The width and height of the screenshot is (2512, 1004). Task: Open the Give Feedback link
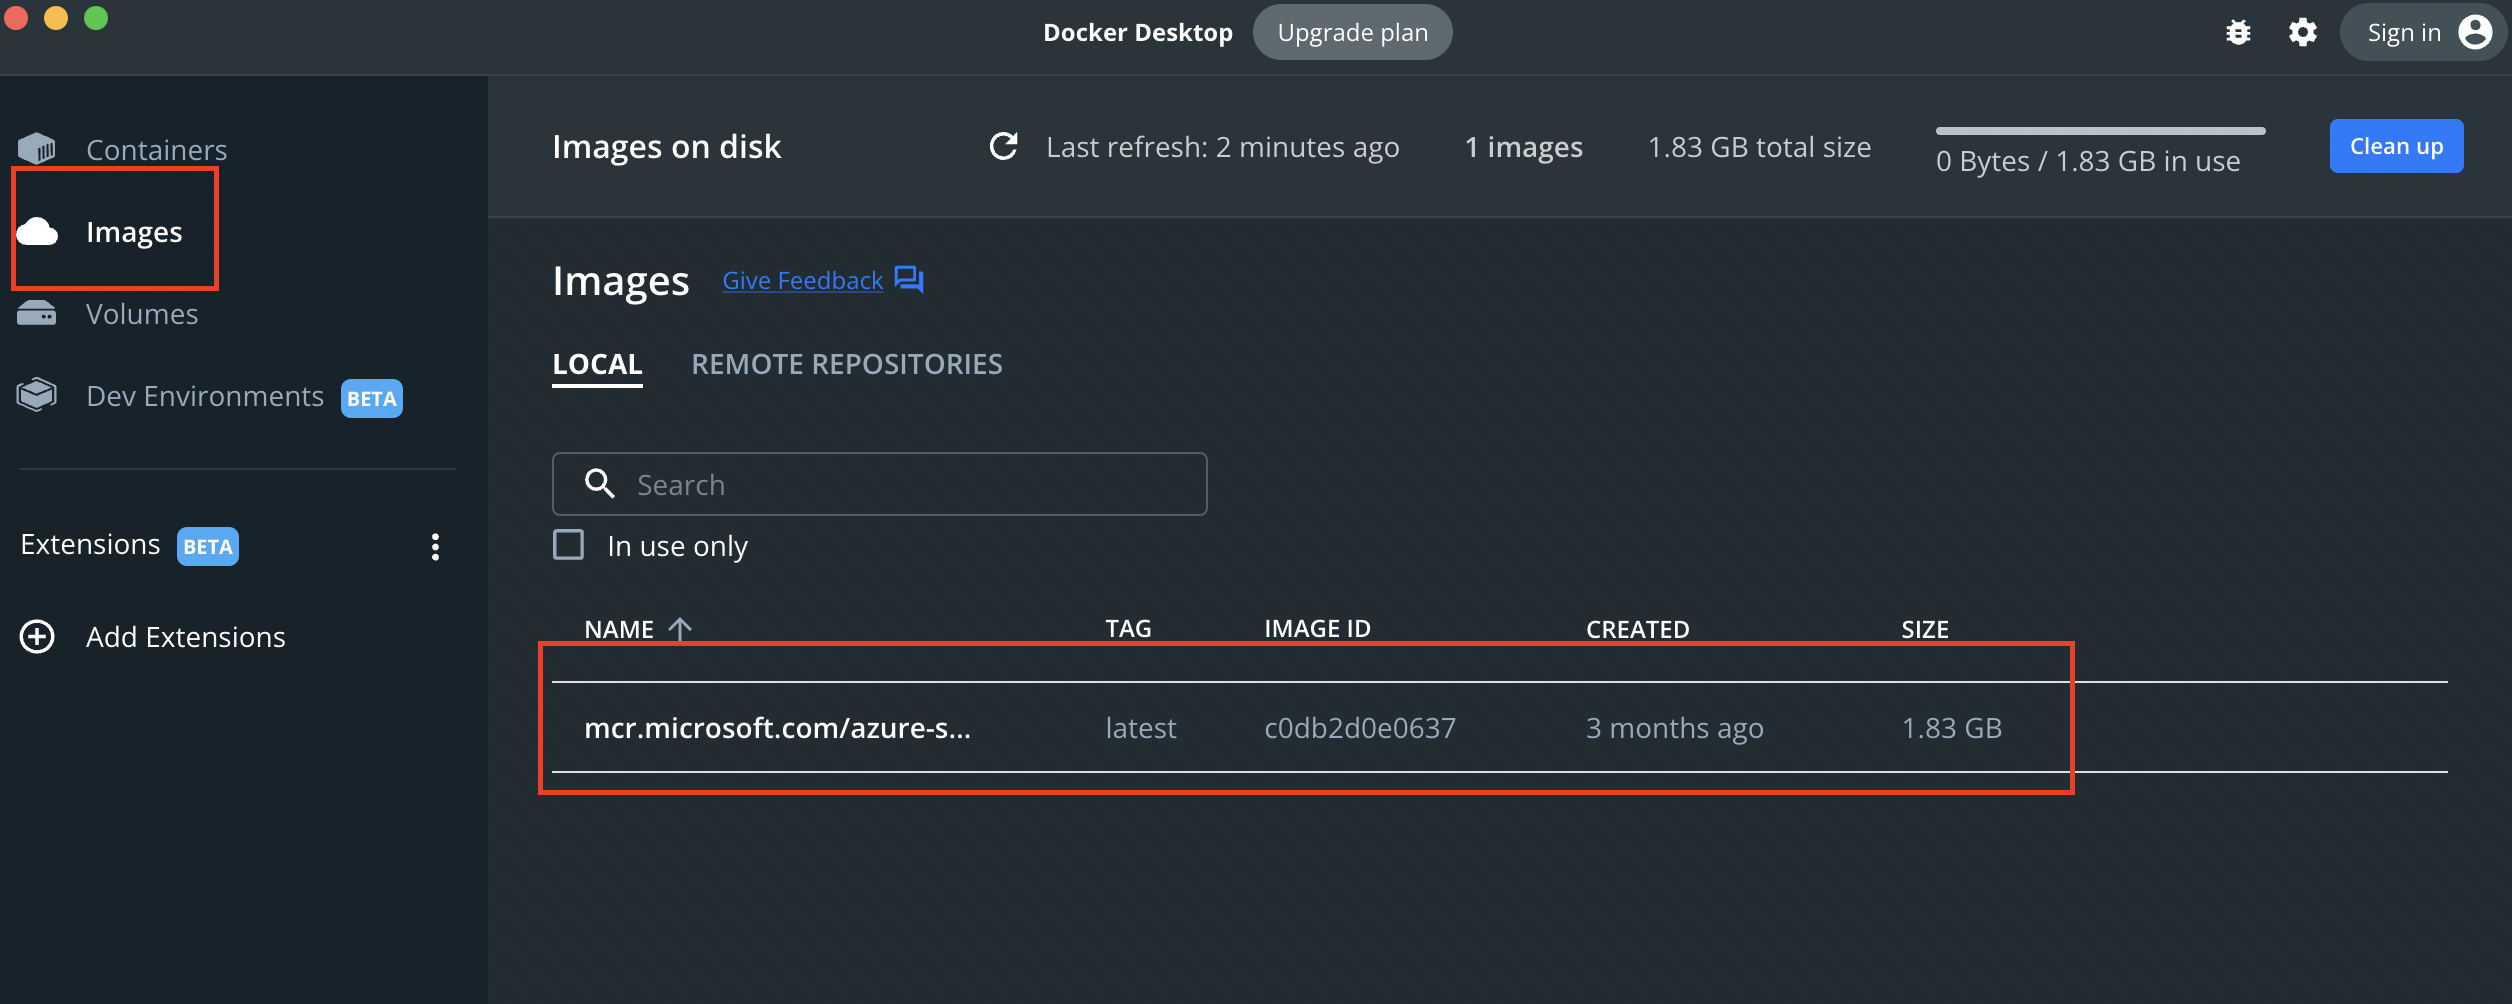[803, 281]
